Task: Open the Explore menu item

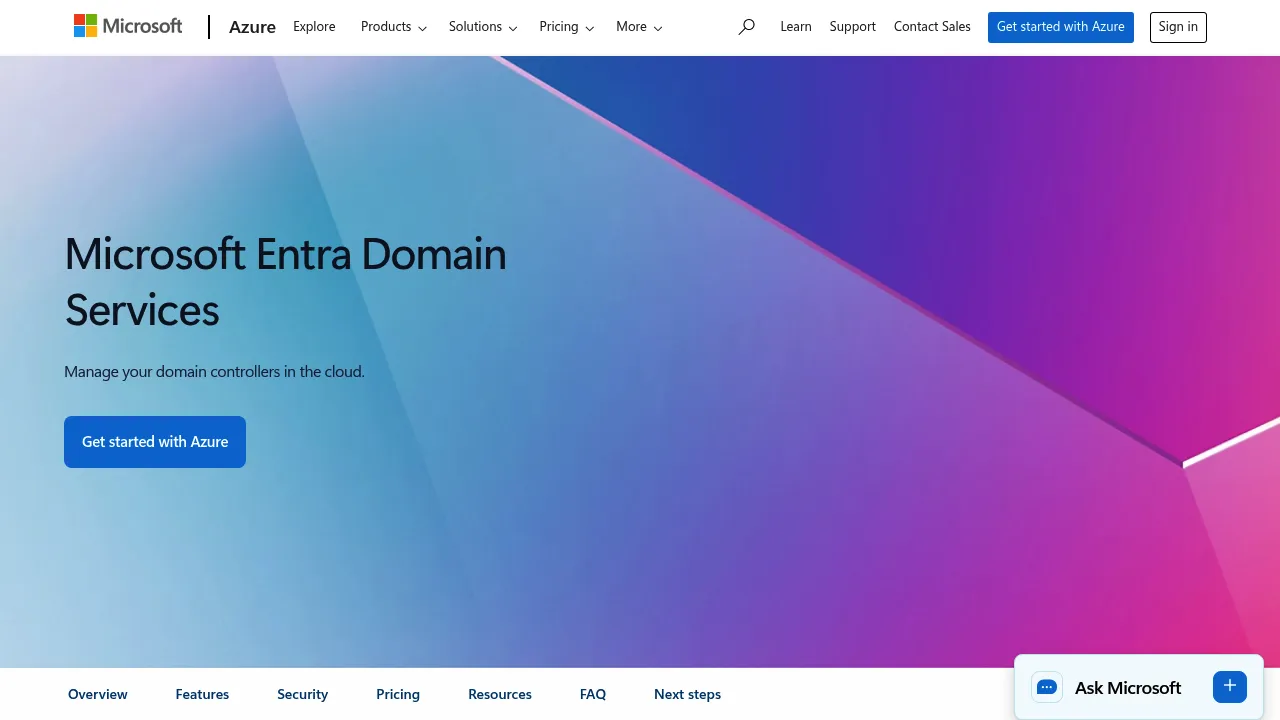Action: (x=314, y=27)
